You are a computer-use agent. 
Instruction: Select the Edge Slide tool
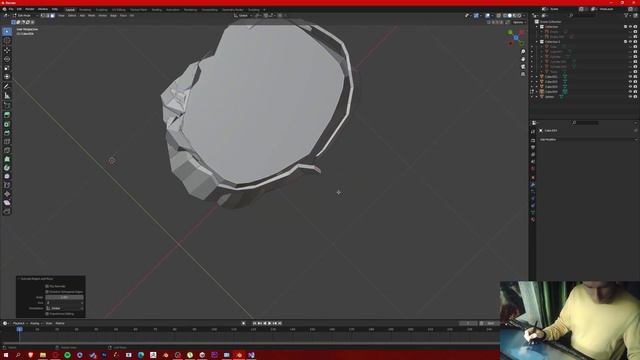pyautogui.click(x=7, y=185)
